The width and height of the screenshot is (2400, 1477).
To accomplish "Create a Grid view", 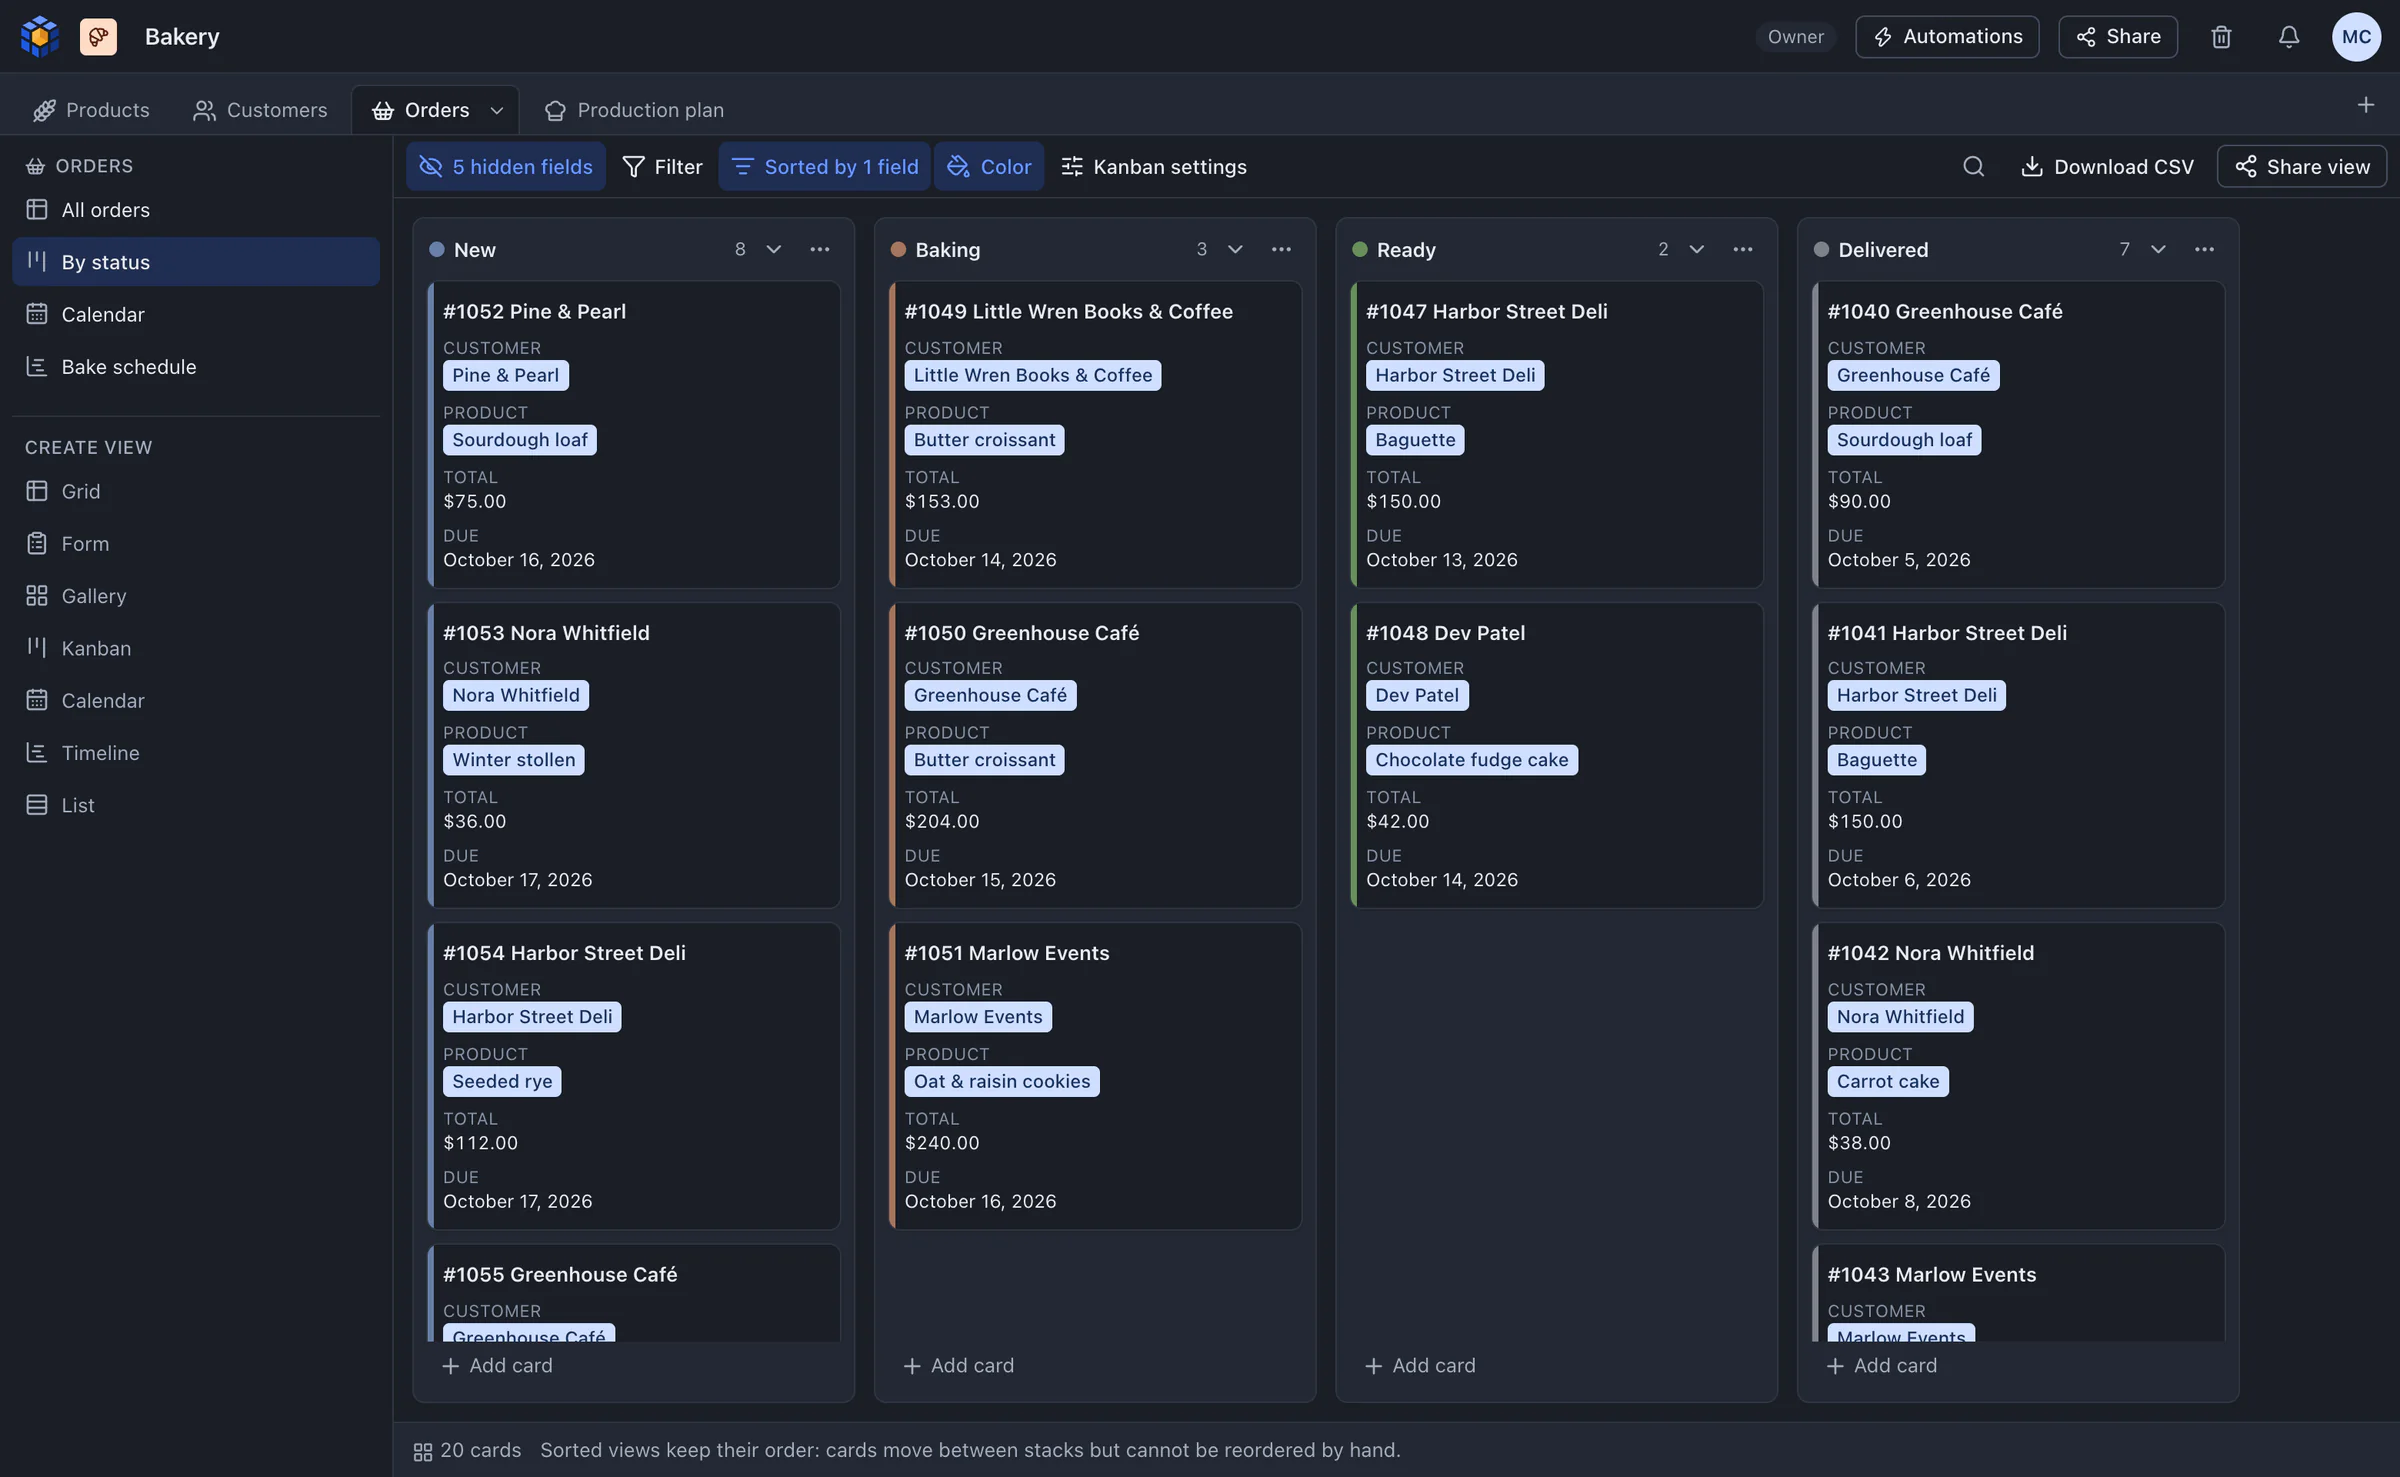I will pos(196,491).
